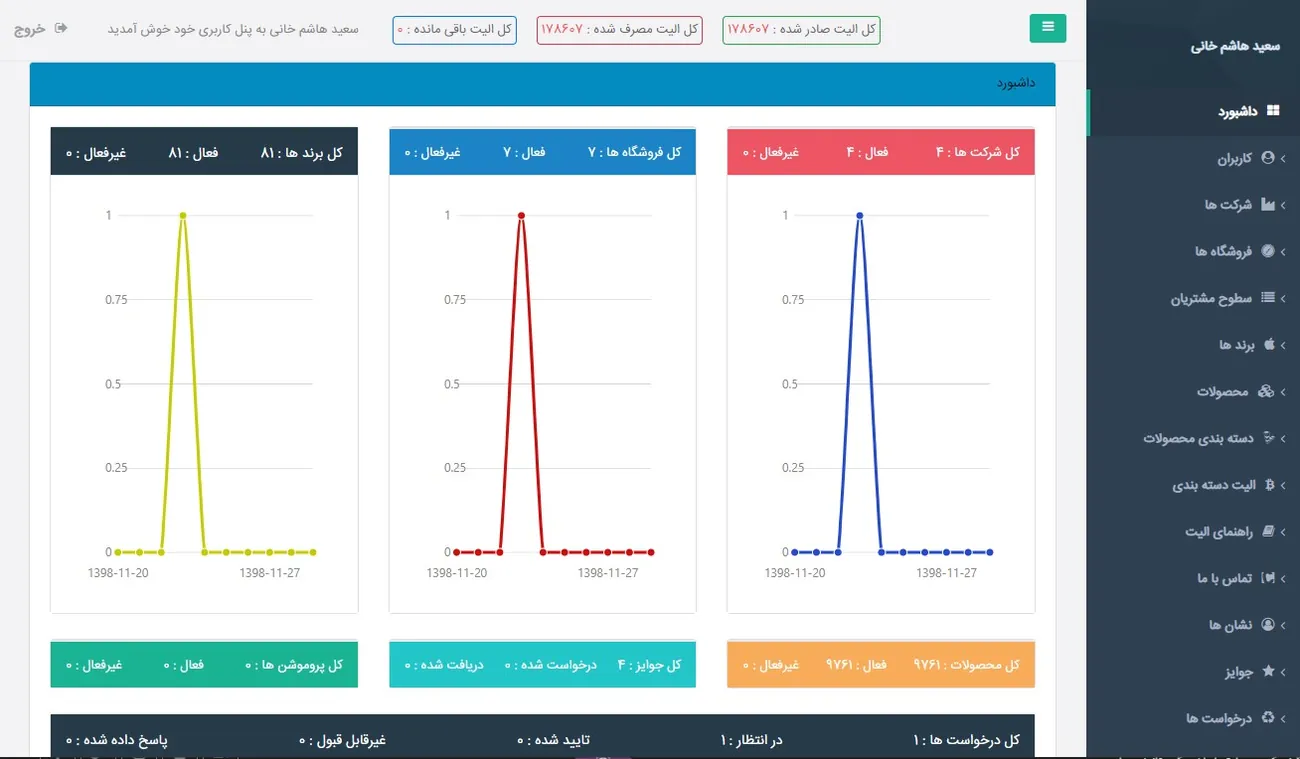This screenshot has height=759, width=1300.
Task: Click the کل درخواست ها : ۱ text
Action: 966,740
